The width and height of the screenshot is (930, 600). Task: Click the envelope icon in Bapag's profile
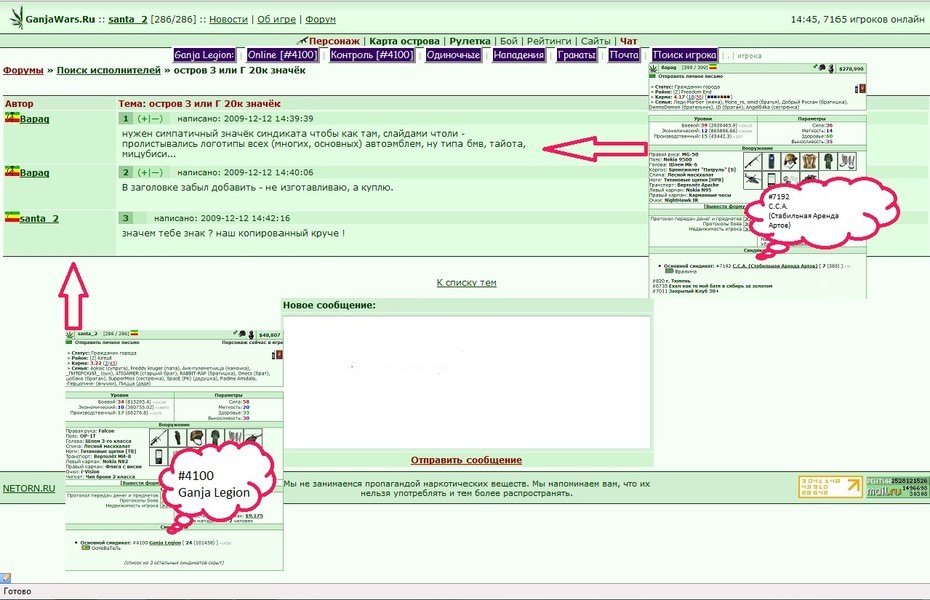pos(653,76)
